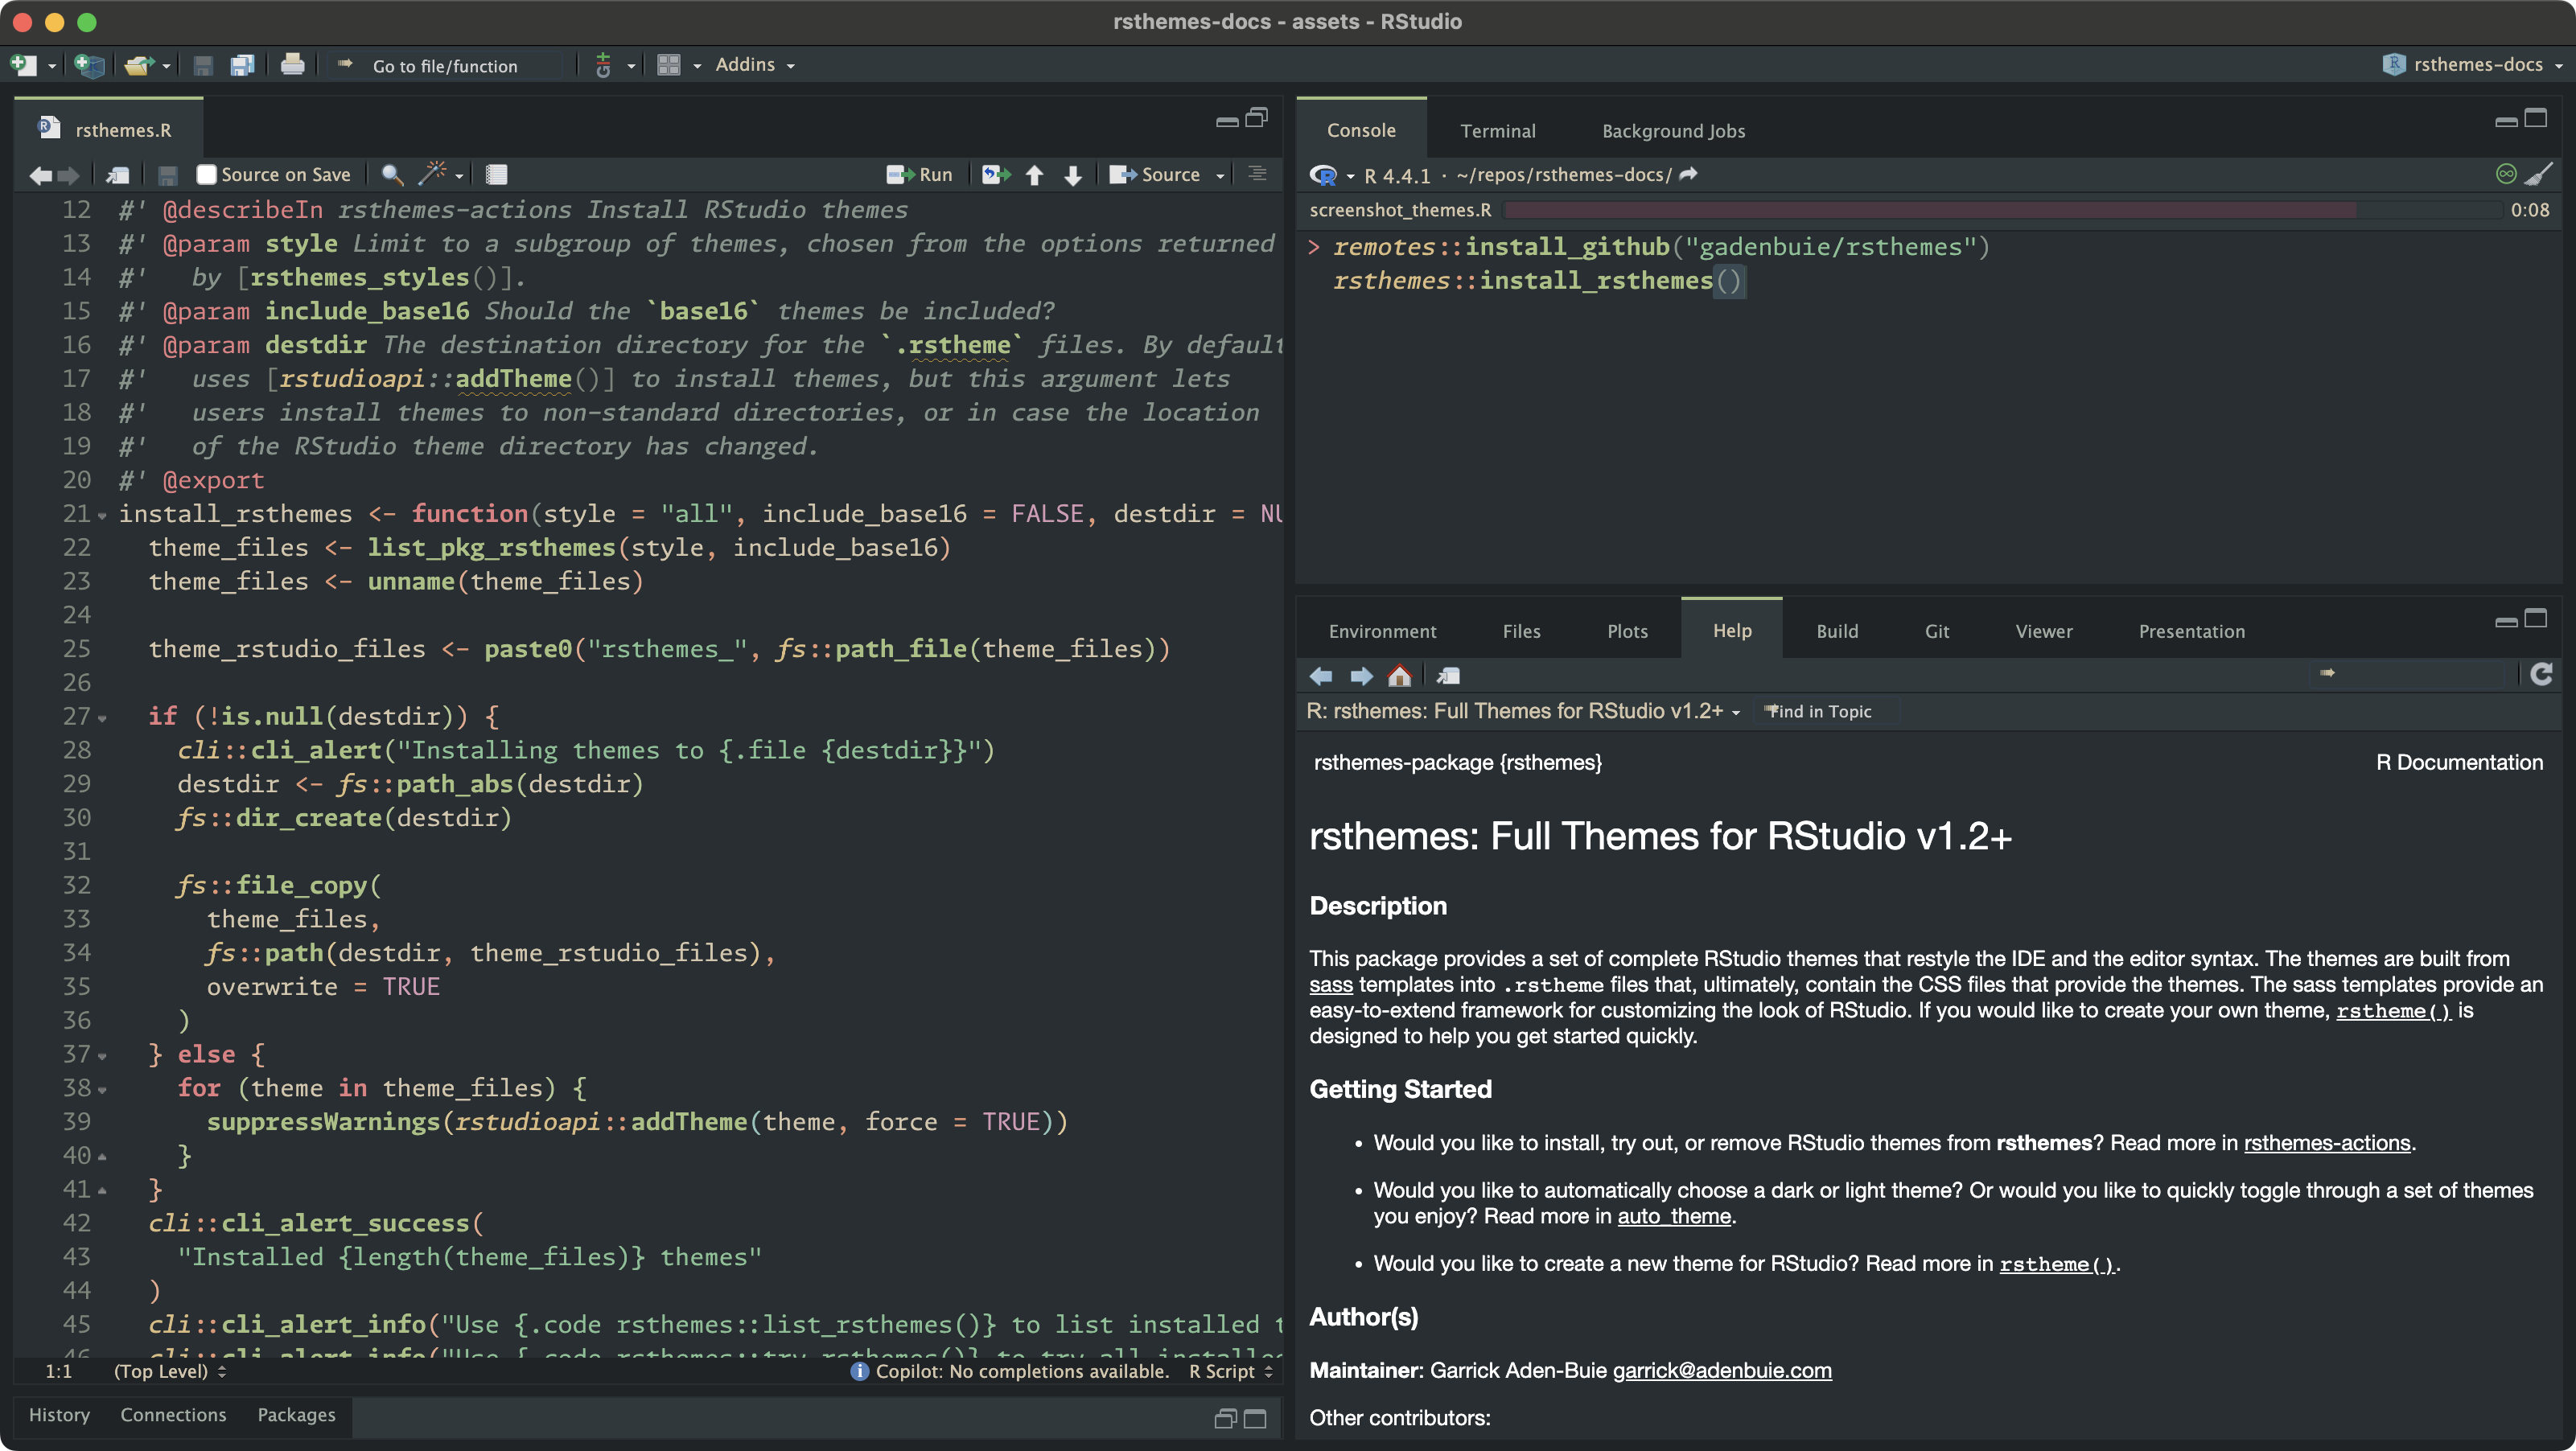Click the magnifier Find/Replace icon in editor toolbar

pos(392,175)
